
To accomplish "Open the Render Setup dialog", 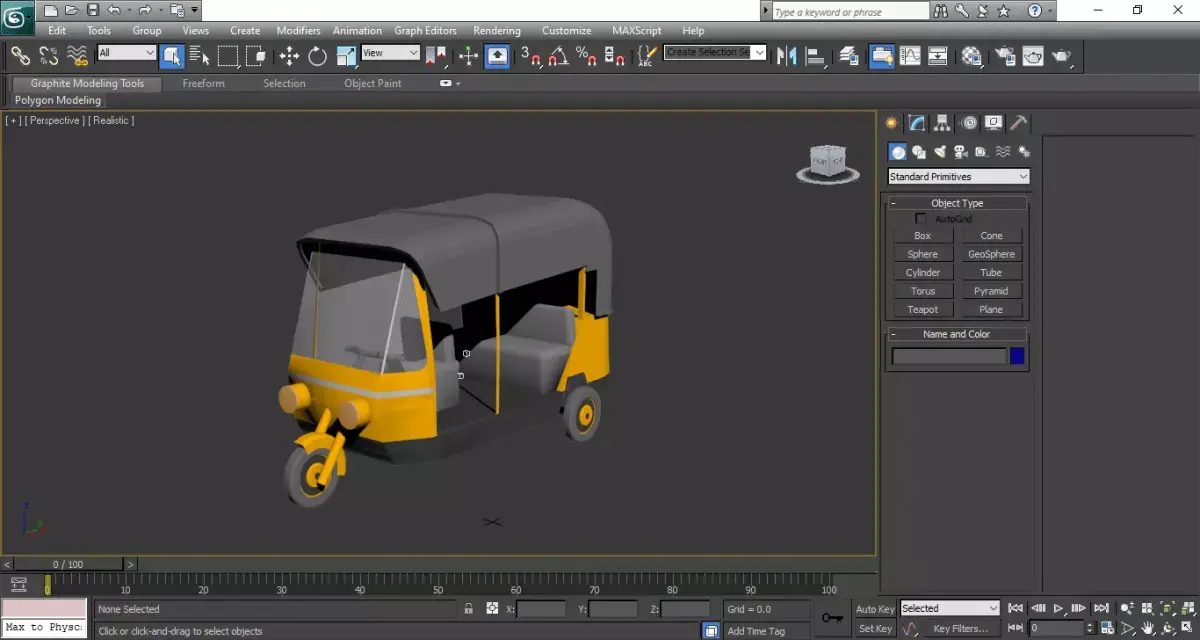I will click(x=1005, y=55).
